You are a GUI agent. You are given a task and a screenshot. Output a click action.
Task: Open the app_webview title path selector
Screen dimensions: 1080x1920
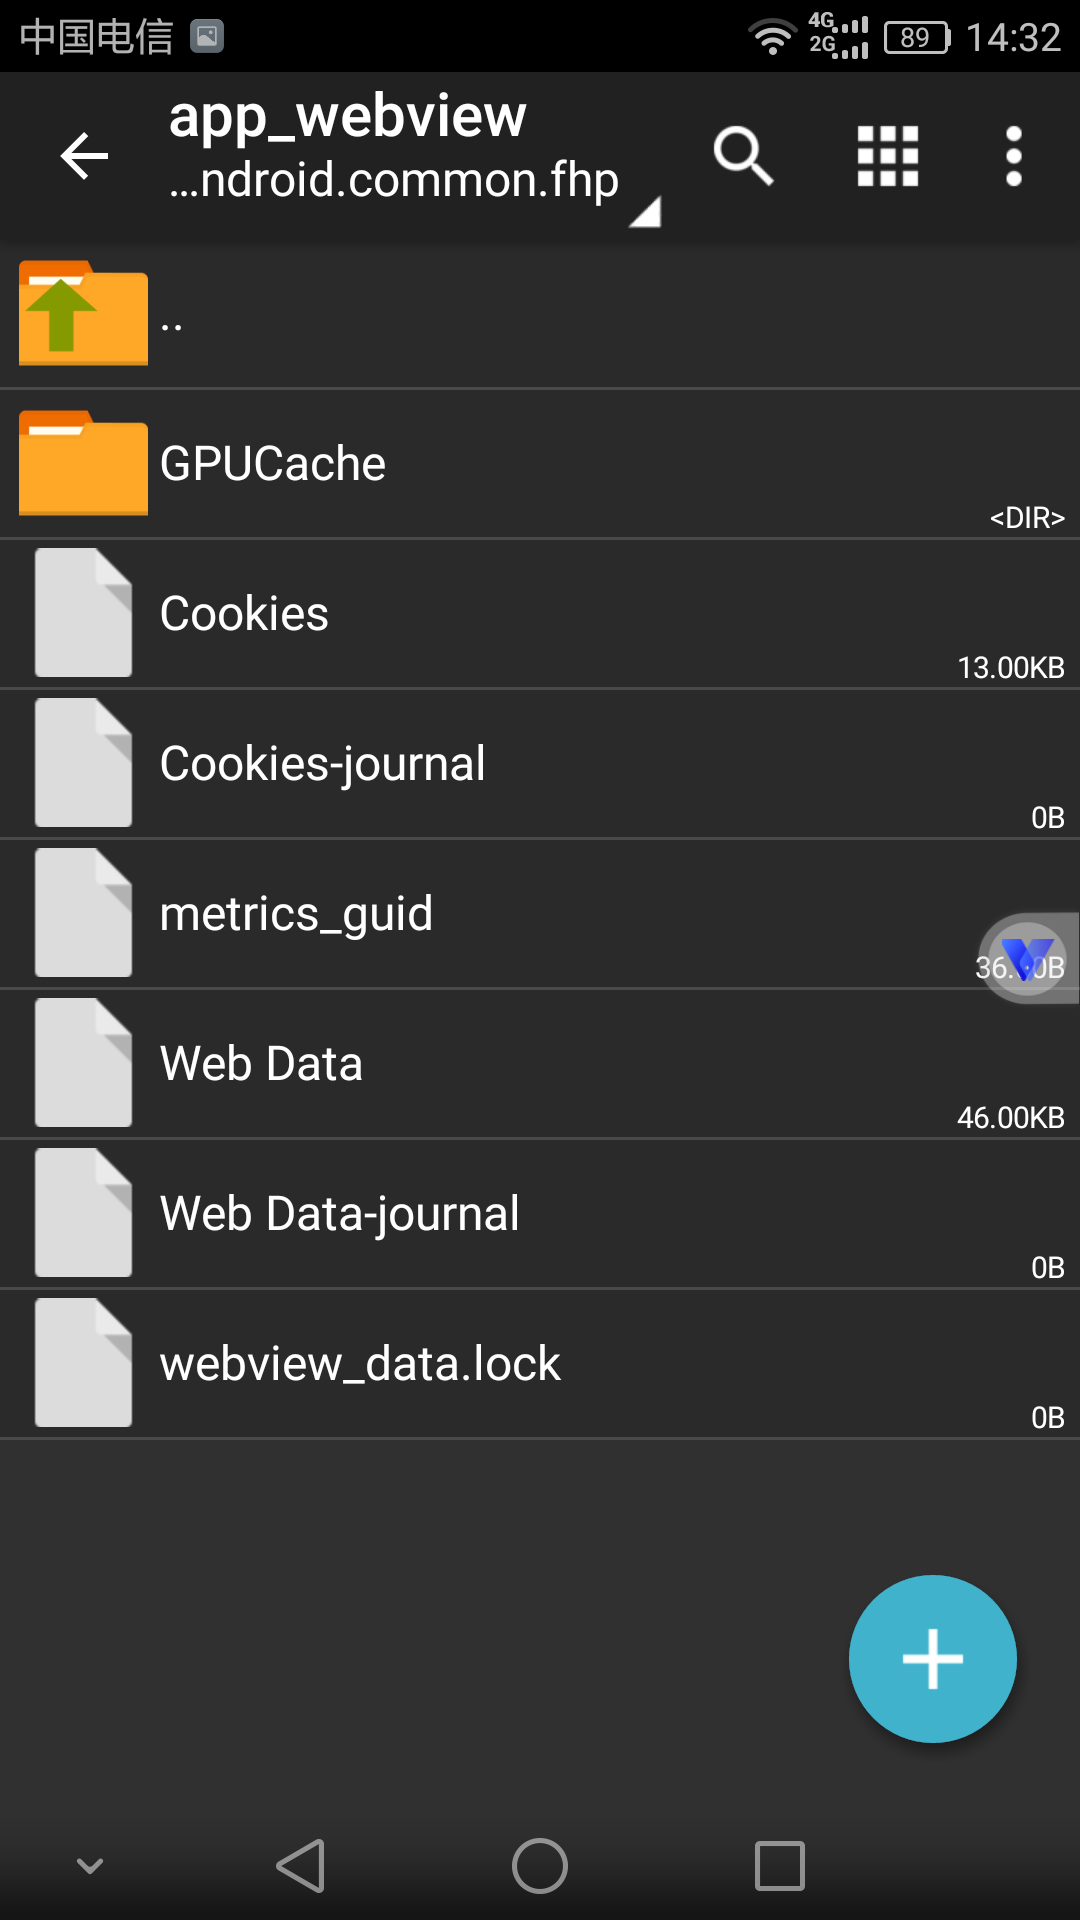click(x=394, y=149)
